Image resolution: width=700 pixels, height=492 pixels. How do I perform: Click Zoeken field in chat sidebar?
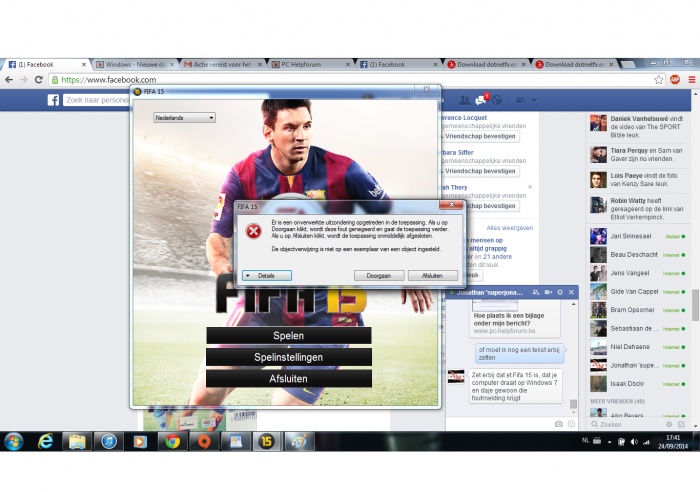click(x=627, y=424)
